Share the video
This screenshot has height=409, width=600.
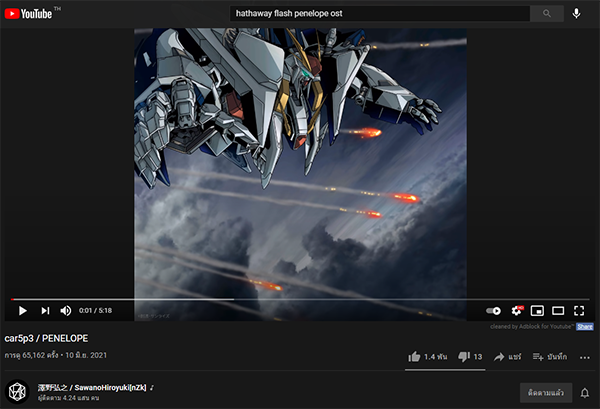508,356
